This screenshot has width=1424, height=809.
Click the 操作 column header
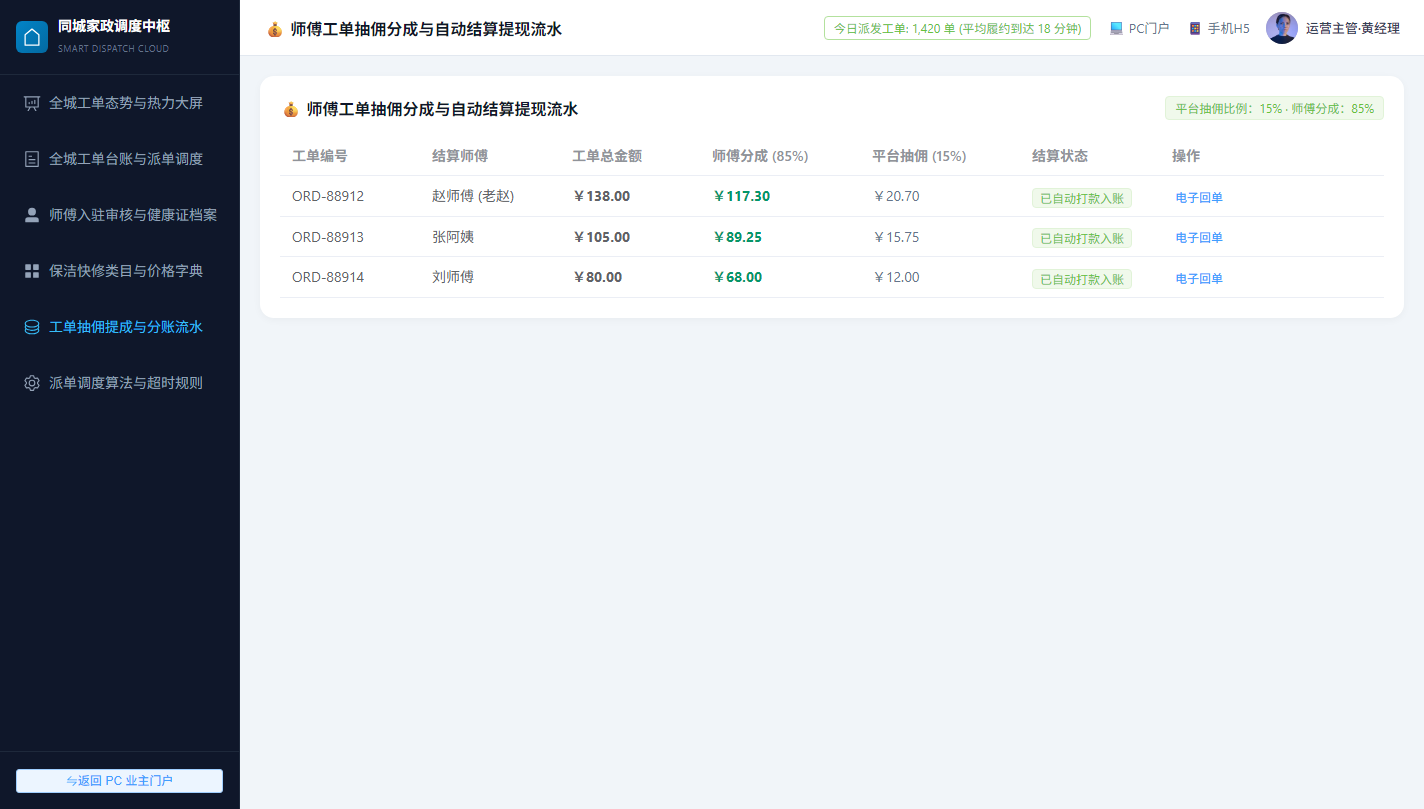(x=1186, y=156)
